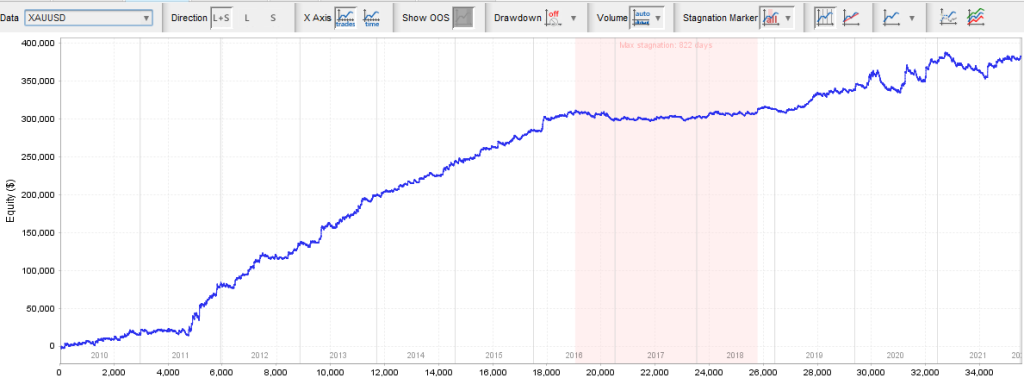Click the Max stagnation label on chart
The width and height of the screenshot is (1024, 378).
pos(665,46)
